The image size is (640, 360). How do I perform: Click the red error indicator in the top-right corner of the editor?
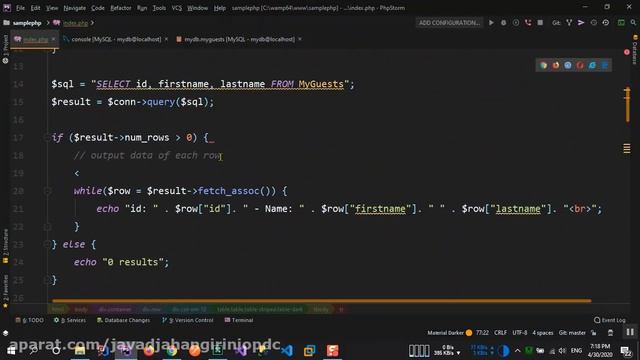pyautogui.click(x=627, y=52)
